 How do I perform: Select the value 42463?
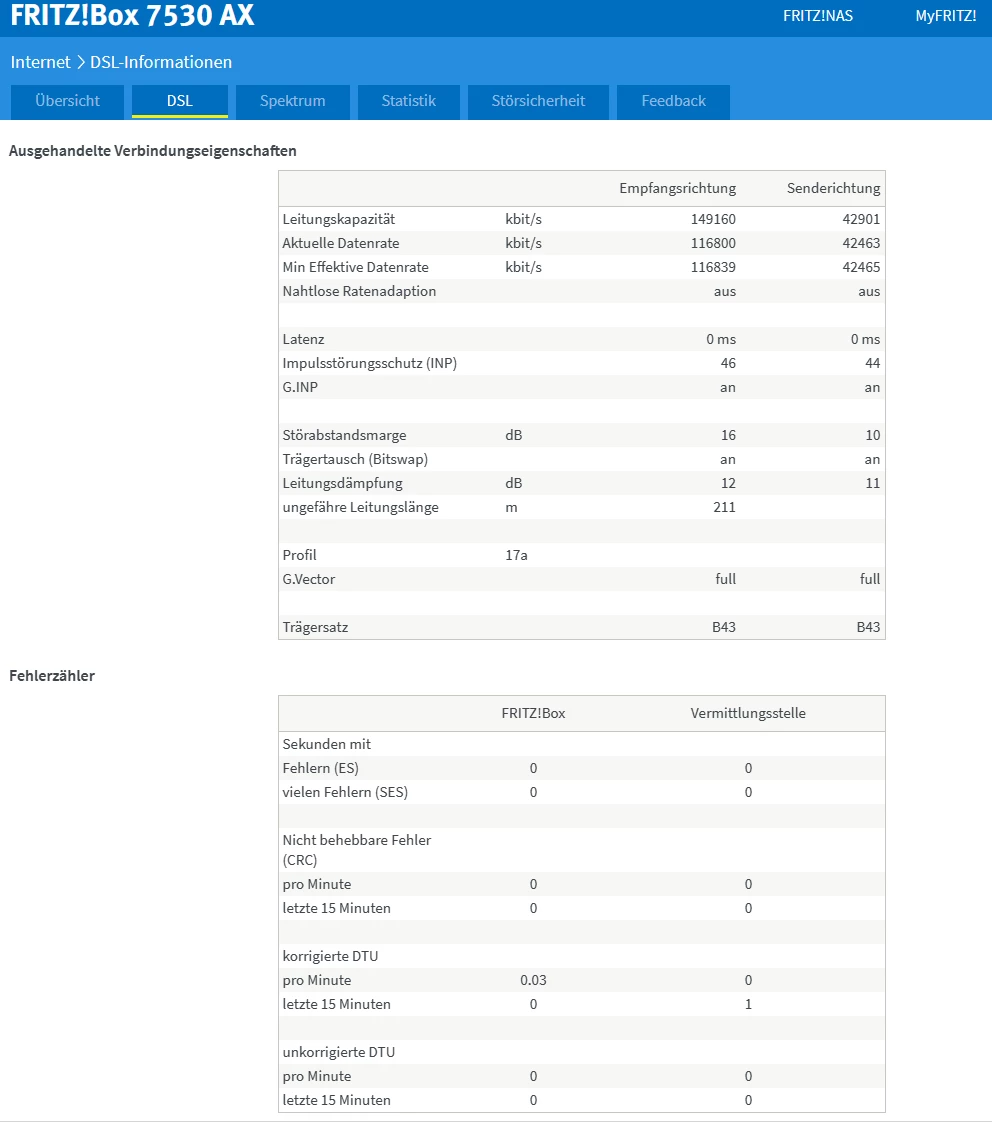coord(861,243)
